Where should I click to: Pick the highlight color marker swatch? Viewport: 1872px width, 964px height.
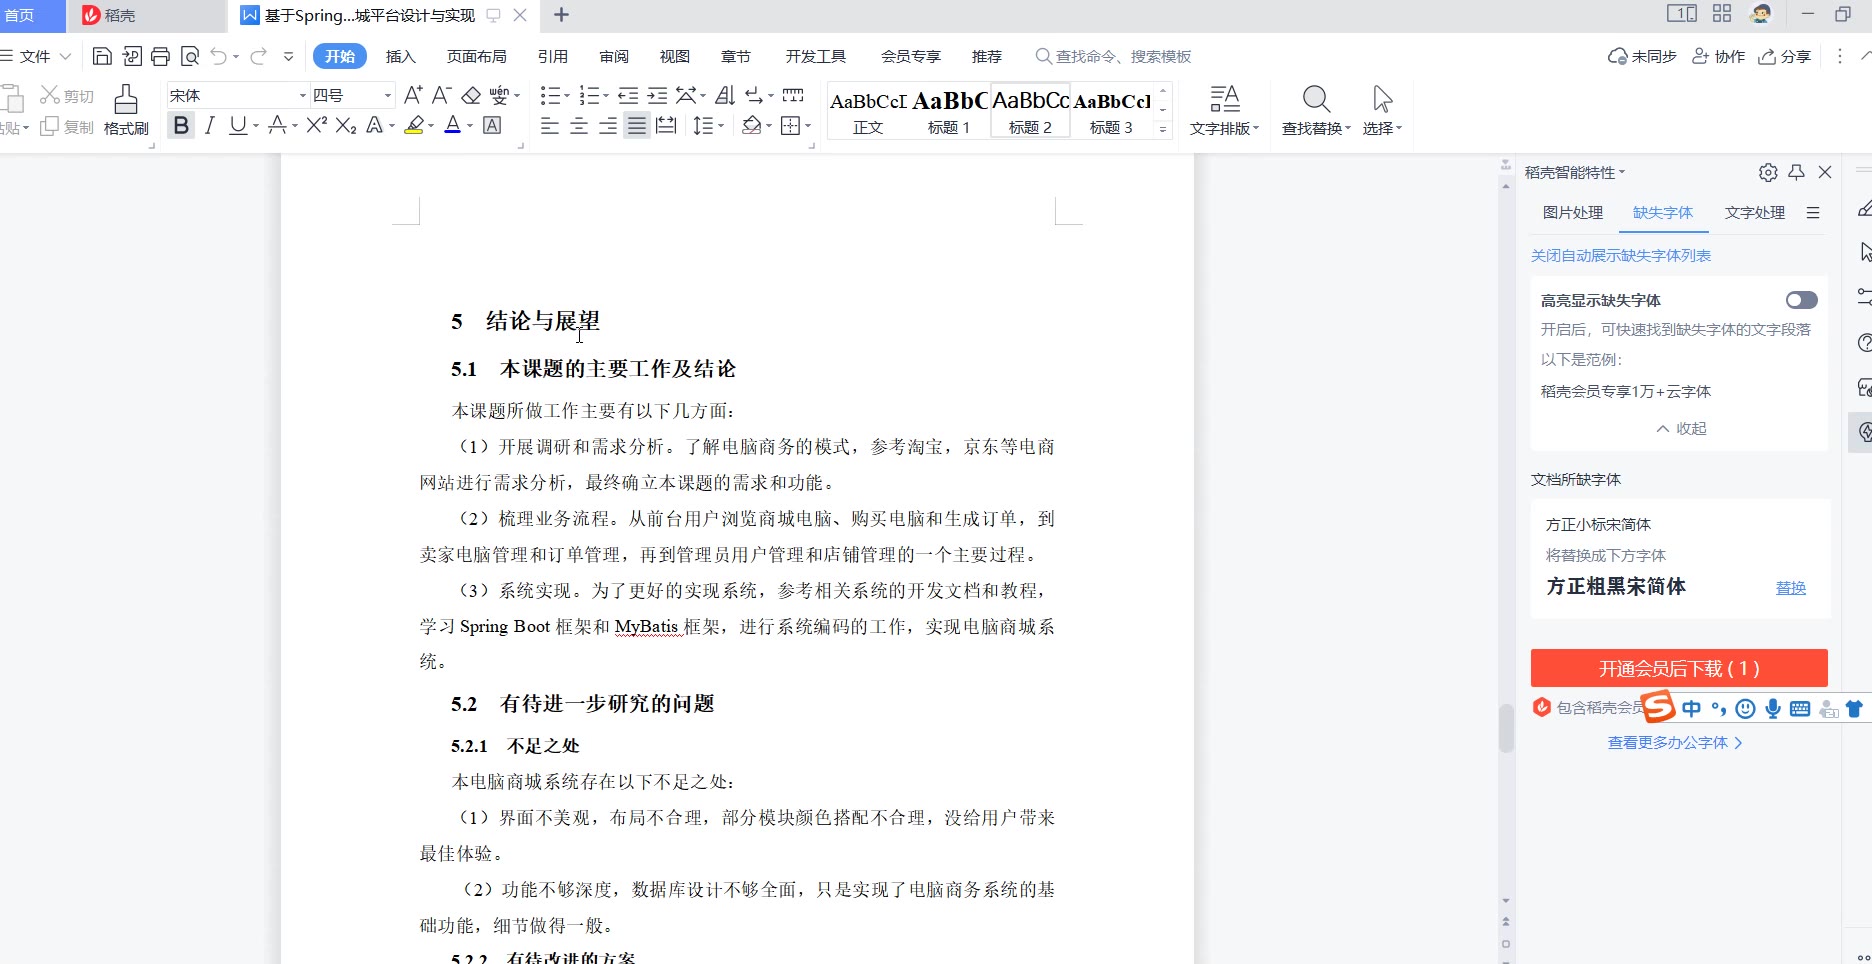point(414,125)
